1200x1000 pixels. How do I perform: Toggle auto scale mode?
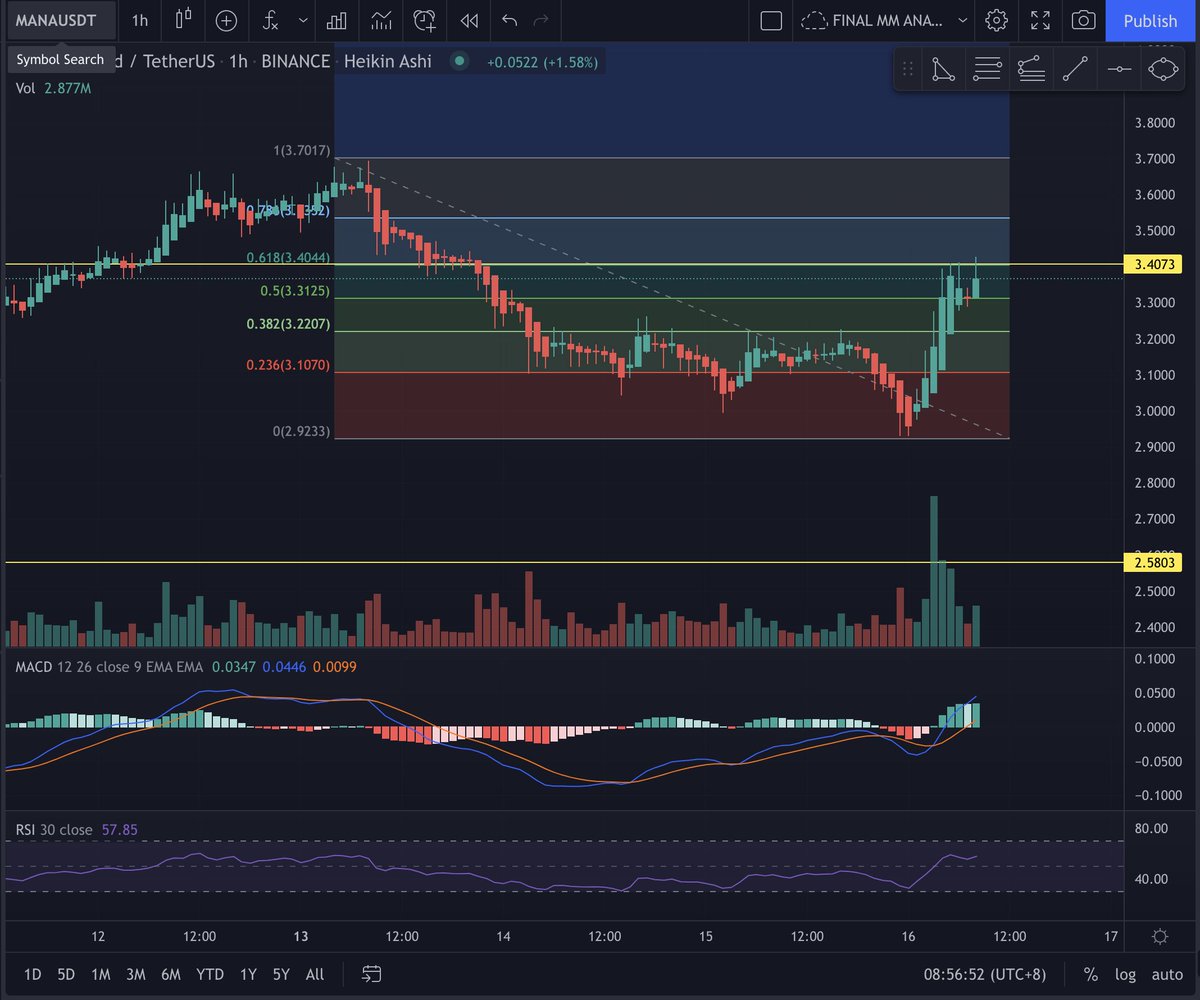pos(1166,974)
